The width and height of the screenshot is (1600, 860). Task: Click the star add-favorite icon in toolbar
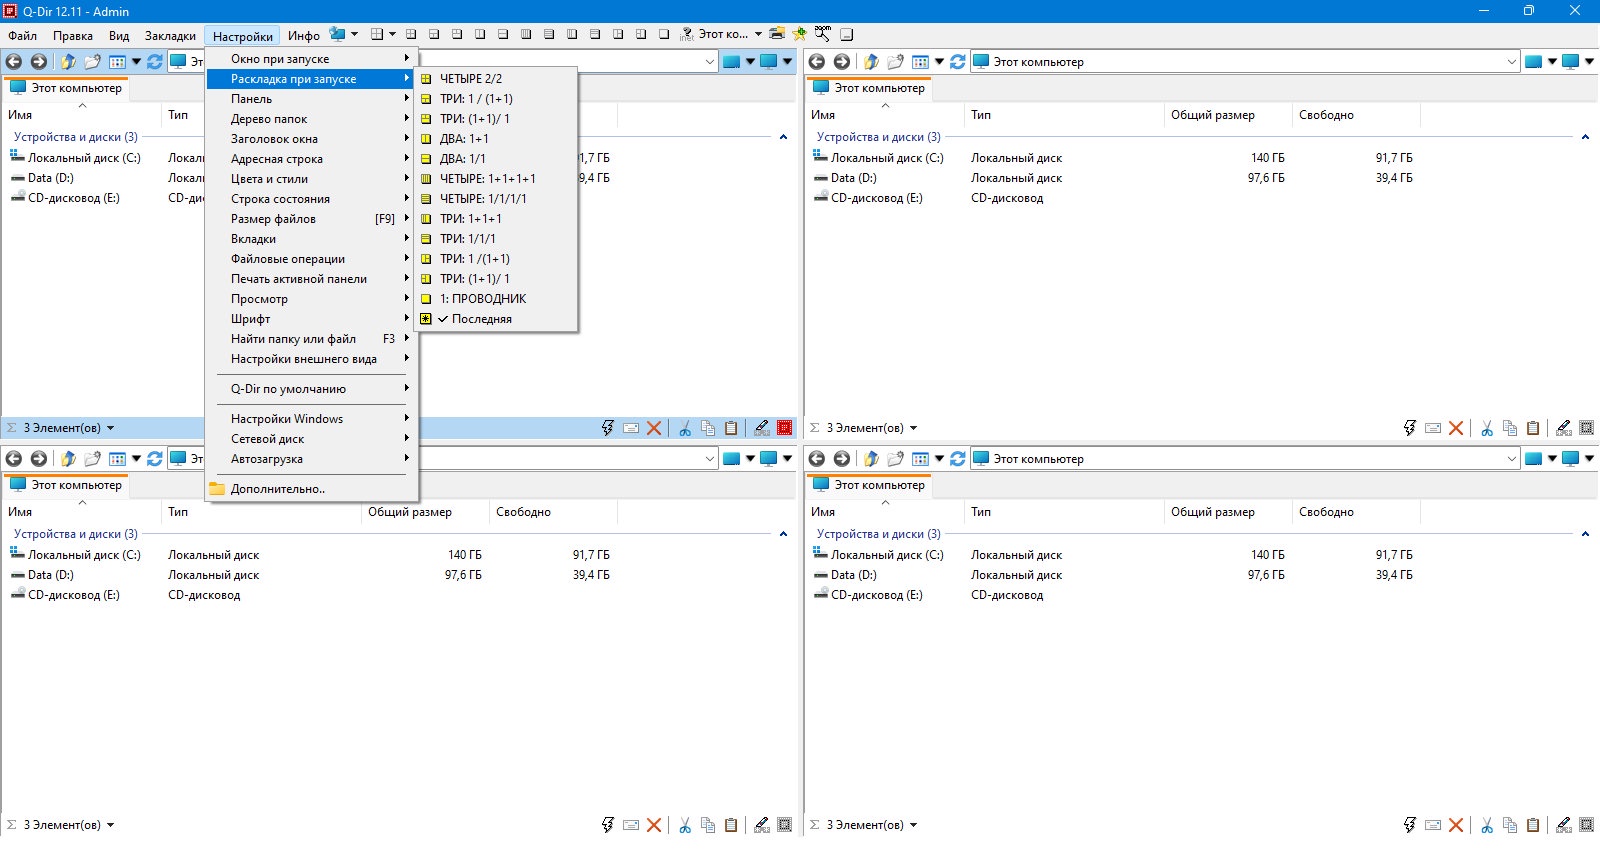coord(799,34)
